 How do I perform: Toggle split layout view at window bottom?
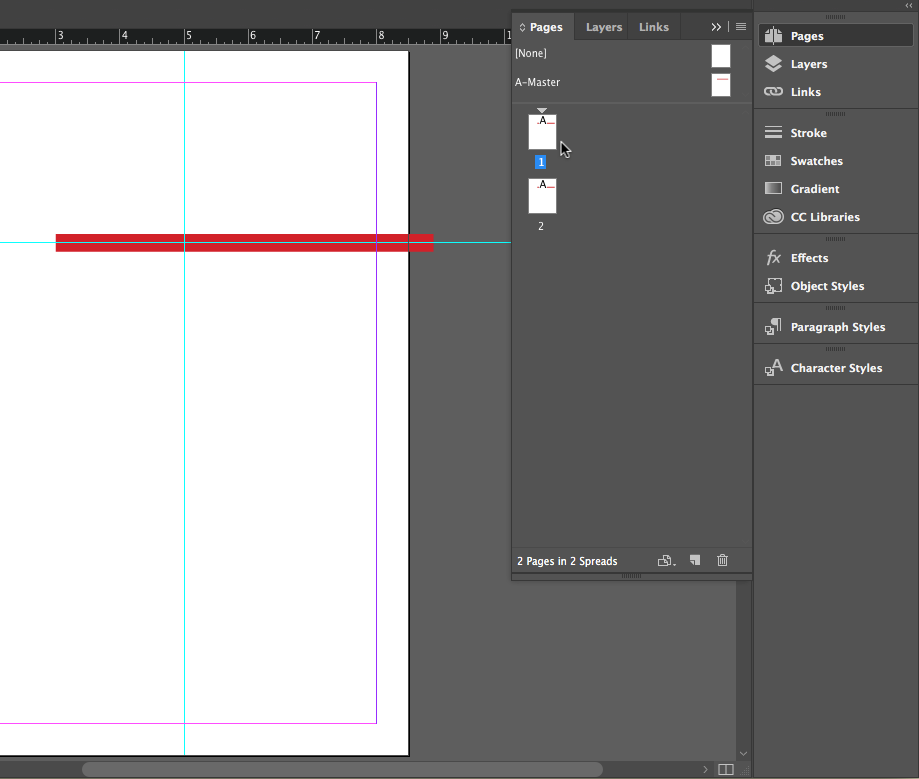coord(726,769)
